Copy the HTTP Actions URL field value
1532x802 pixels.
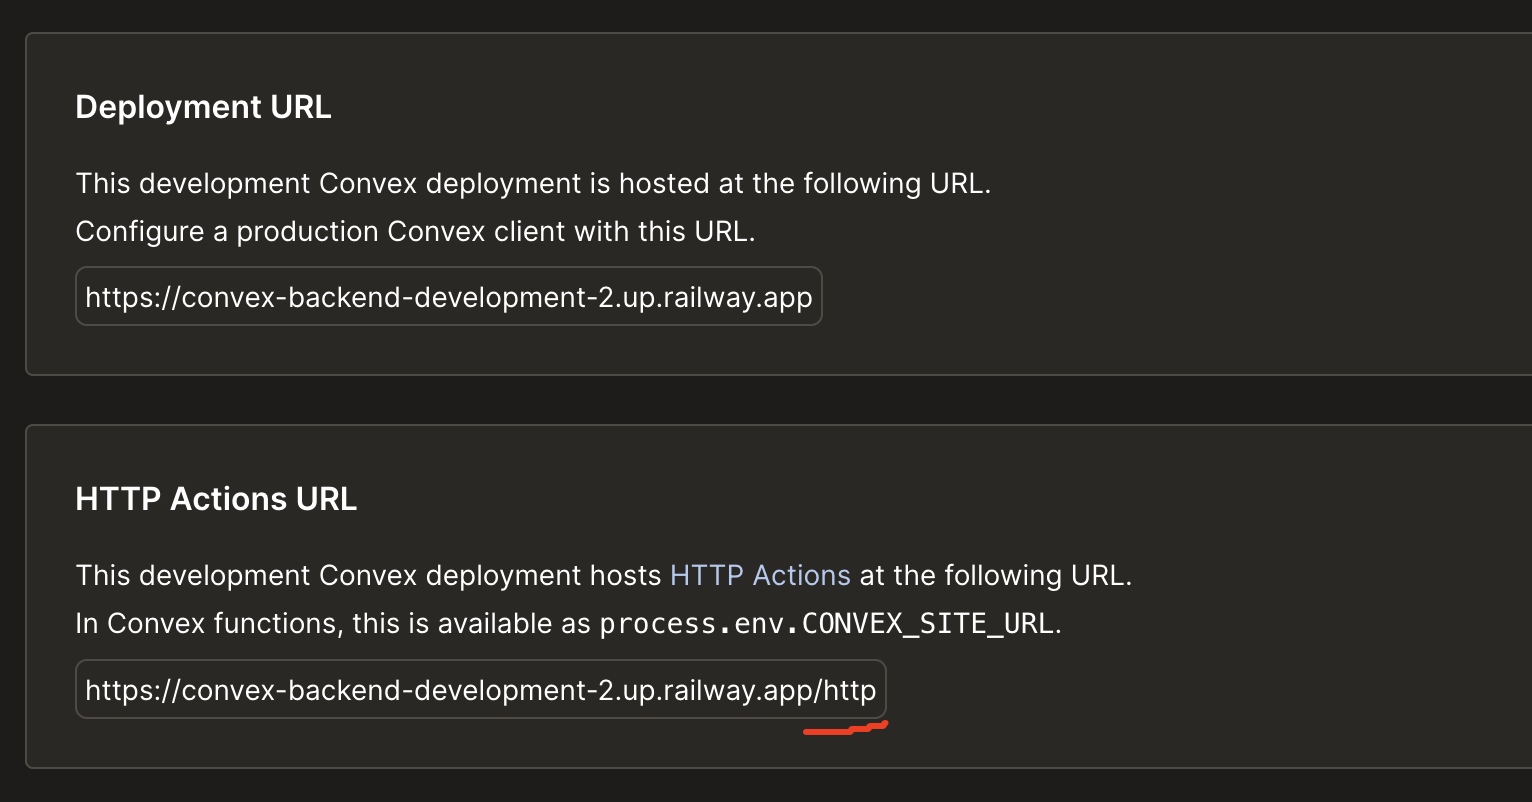[481, 689]
